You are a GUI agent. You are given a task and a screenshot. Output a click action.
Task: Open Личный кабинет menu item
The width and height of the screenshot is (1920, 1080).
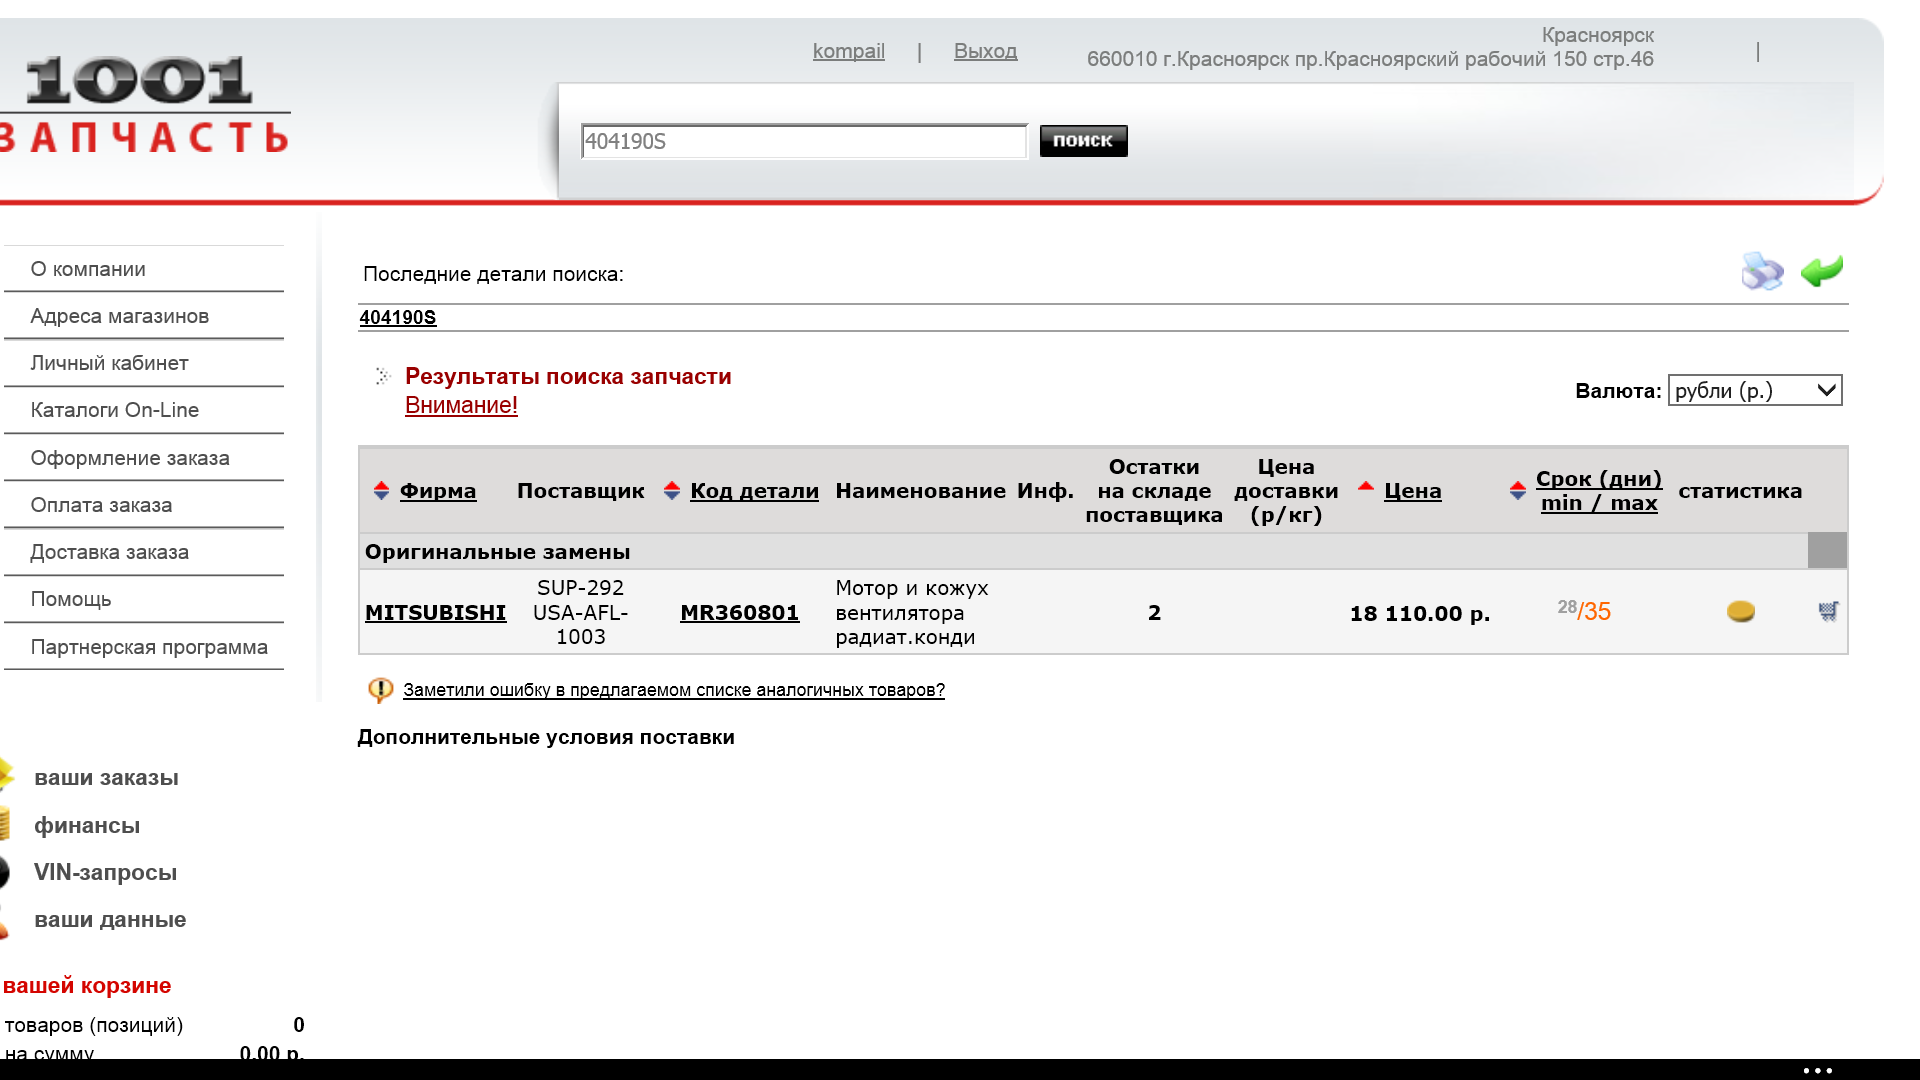click(109, 363)
